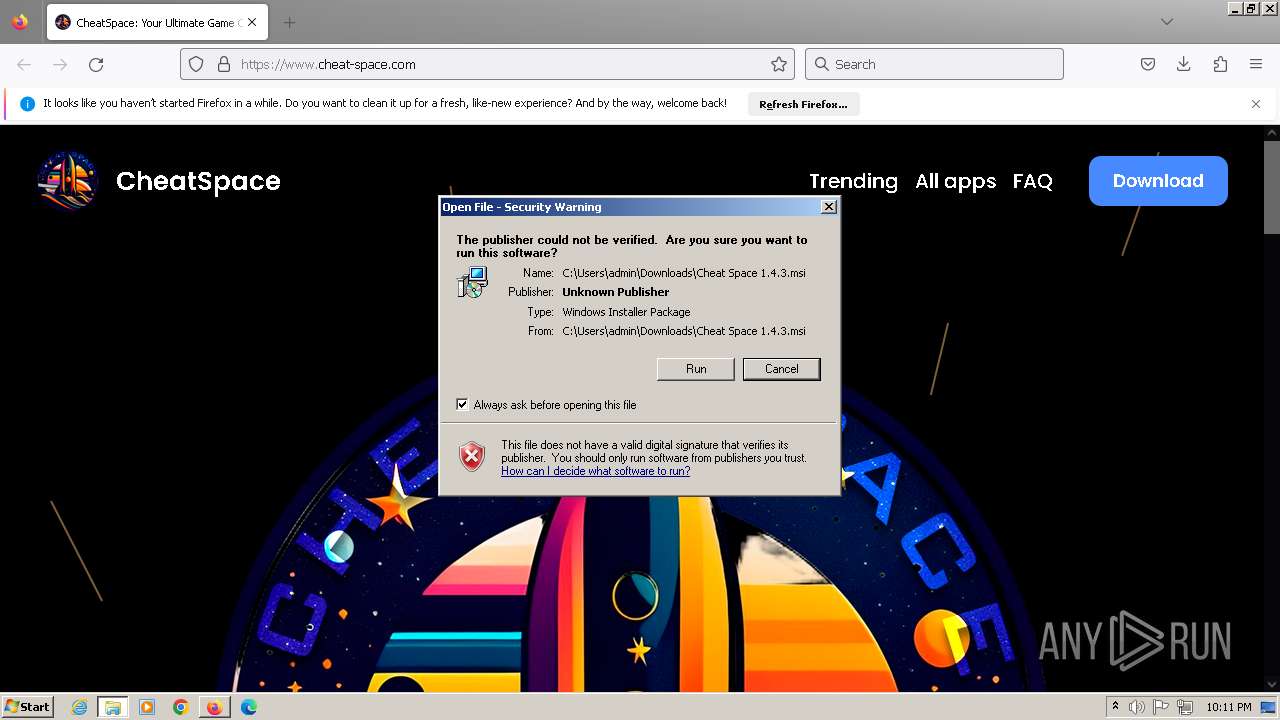Cancel the security warning dialog

pos(781,369)
